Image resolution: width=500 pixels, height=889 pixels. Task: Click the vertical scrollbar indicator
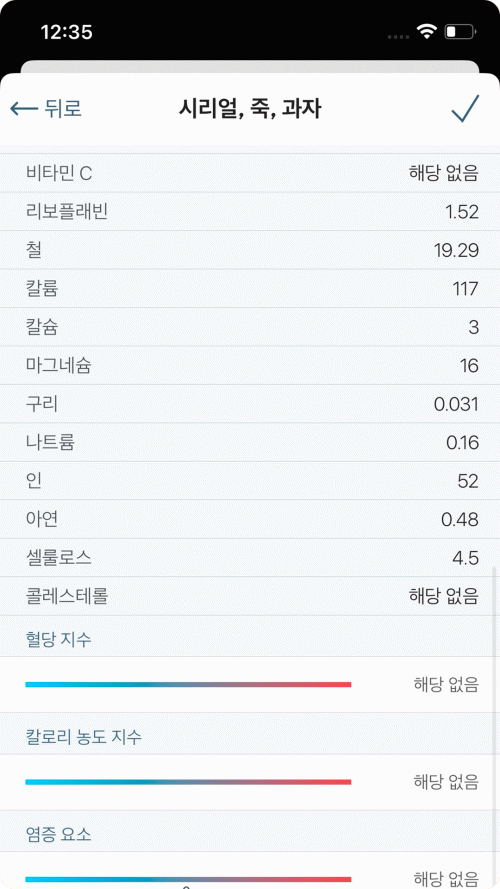[496, 726]
